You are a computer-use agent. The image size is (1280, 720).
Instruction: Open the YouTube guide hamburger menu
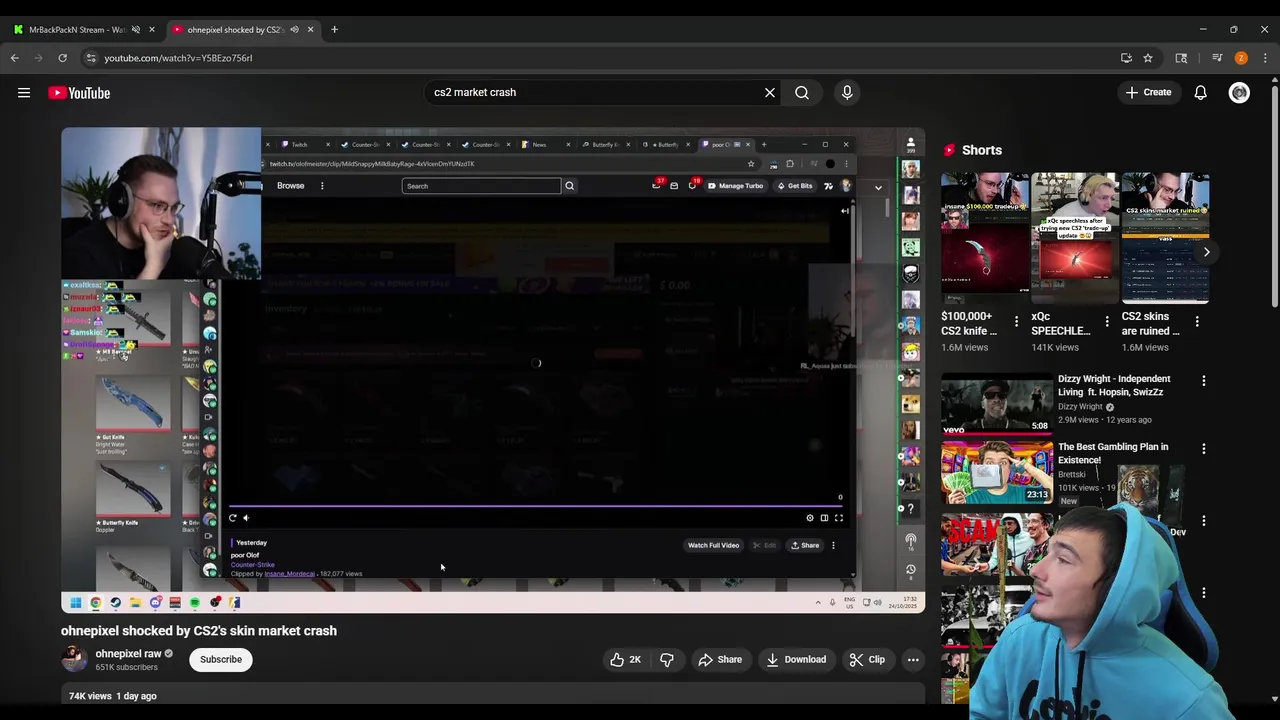click(x=24, y=93)
